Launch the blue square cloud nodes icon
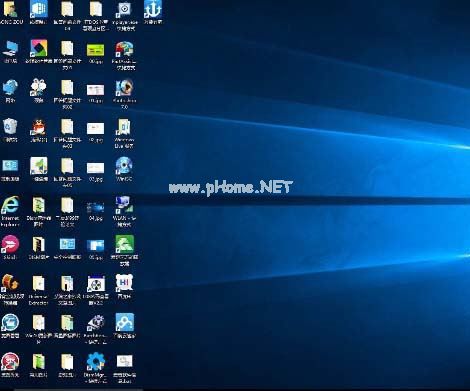This screenshot has height=391, width=470. (124, 322)
